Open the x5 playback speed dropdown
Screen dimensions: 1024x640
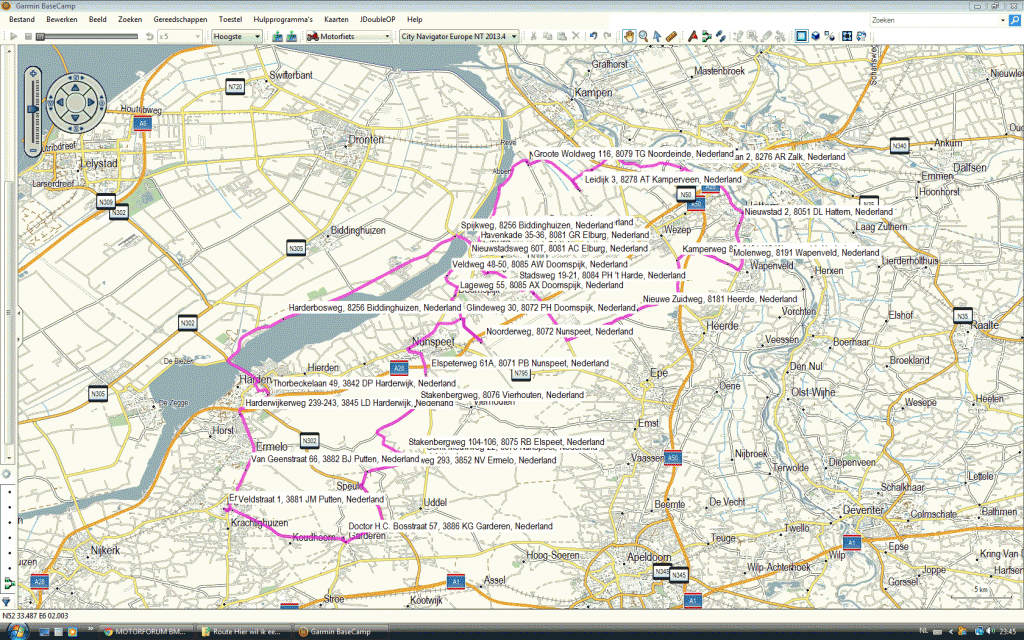coord(179,37)
